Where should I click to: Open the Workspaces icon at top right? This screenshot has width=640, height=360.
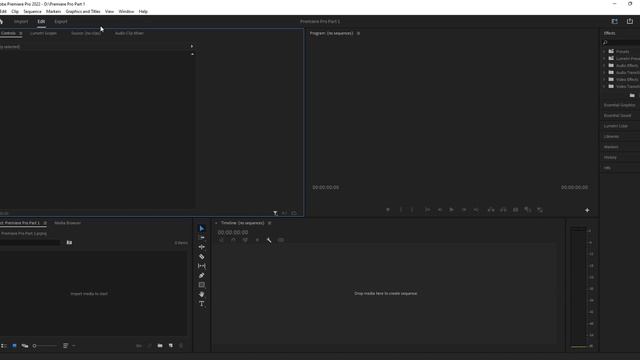615,21
